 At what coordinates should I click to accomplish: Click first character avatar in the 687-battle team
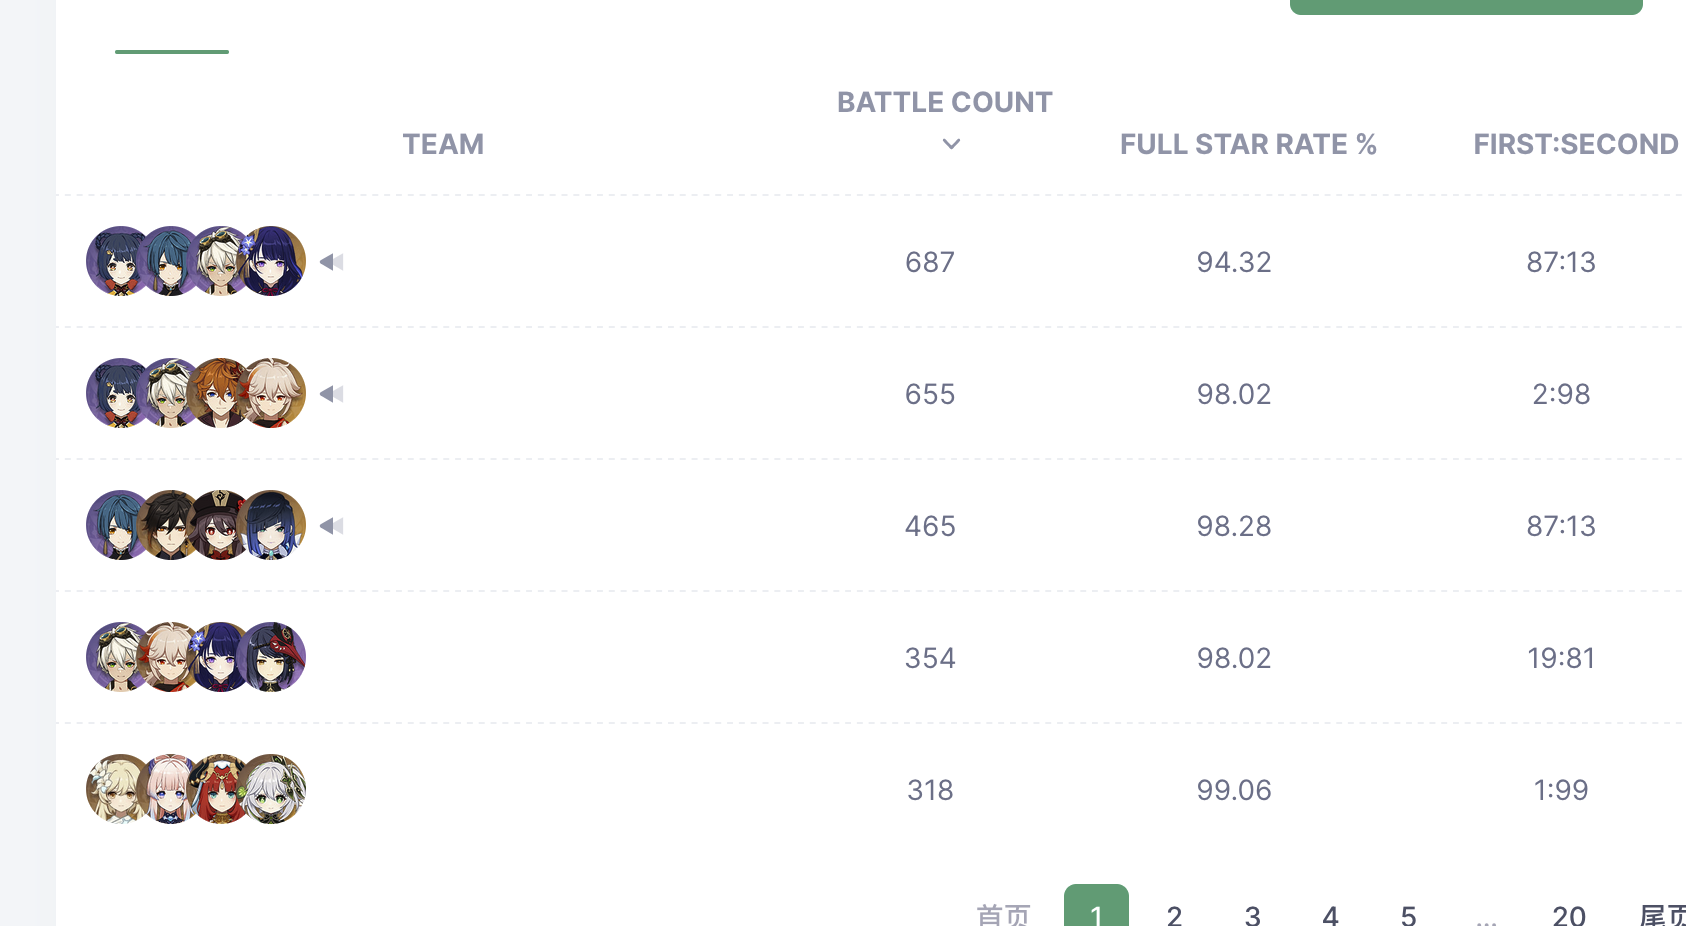120,261
